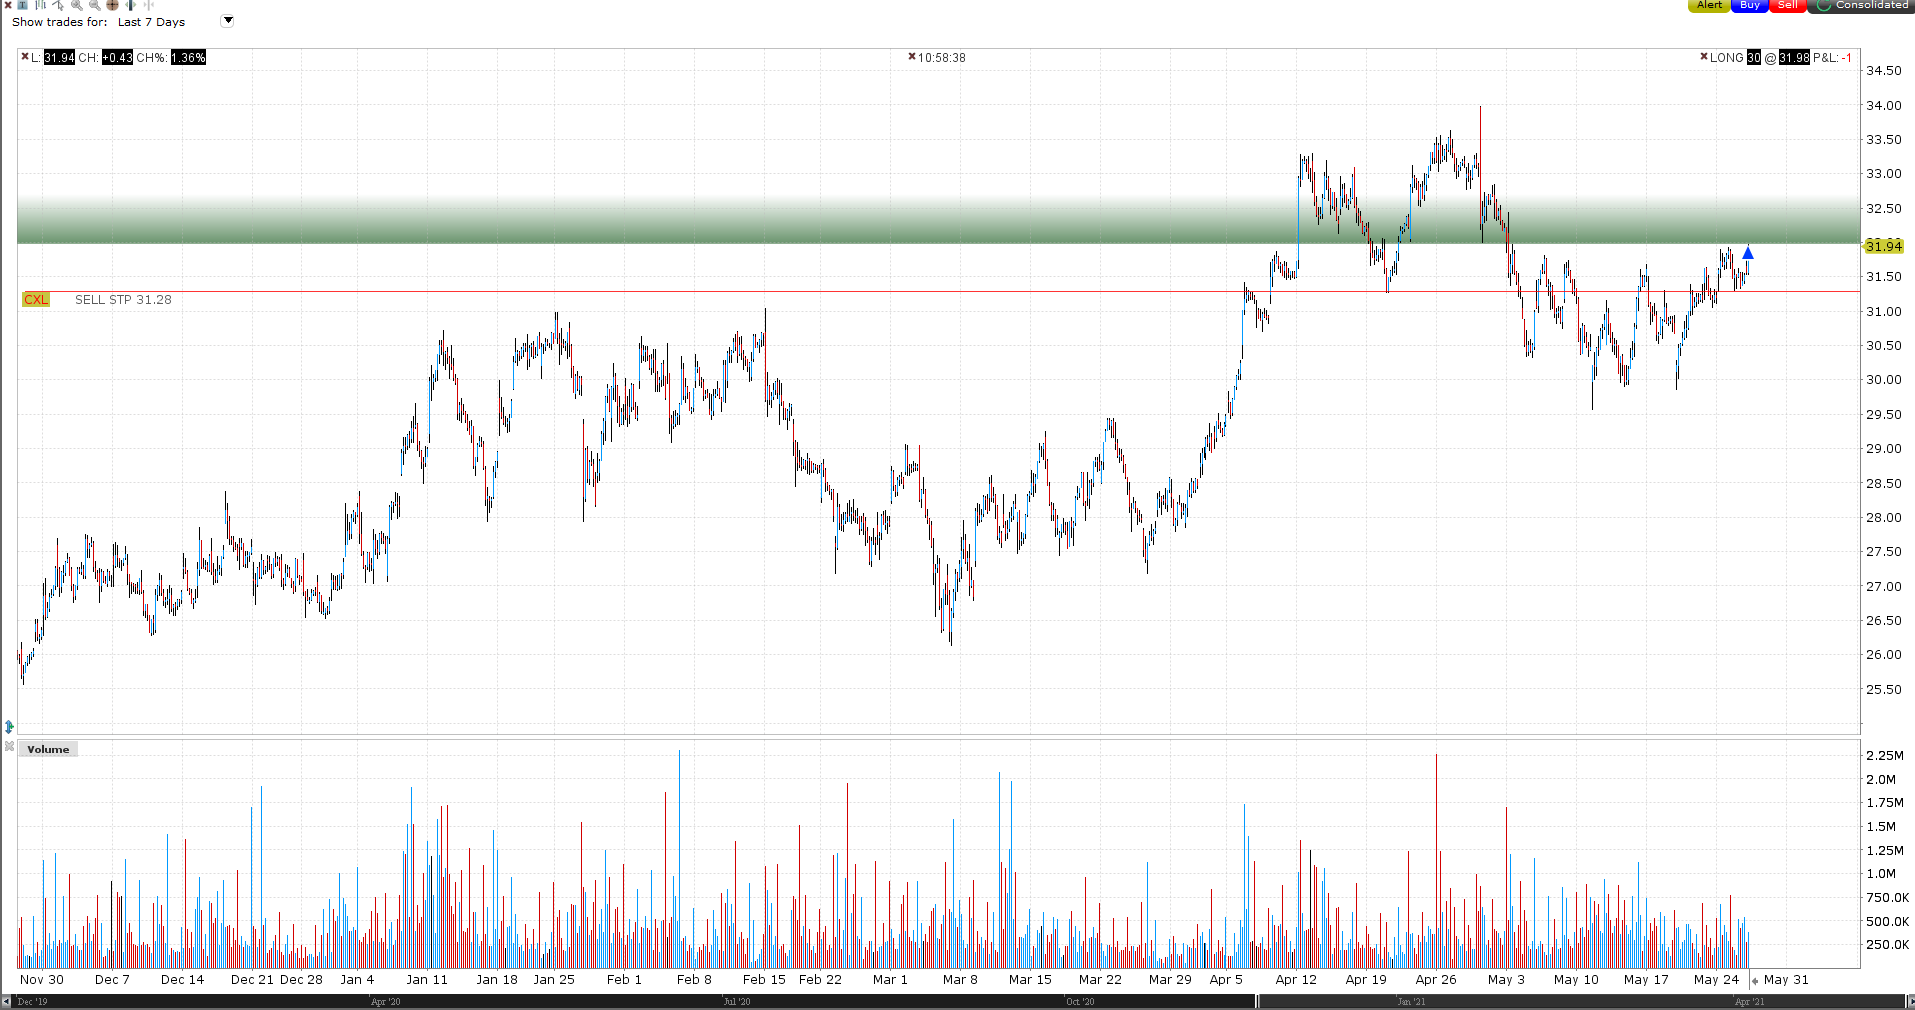Click the 25.50 price axis label
The height and width of the screenshot is (1010, 1915).
click(1884, 689)
